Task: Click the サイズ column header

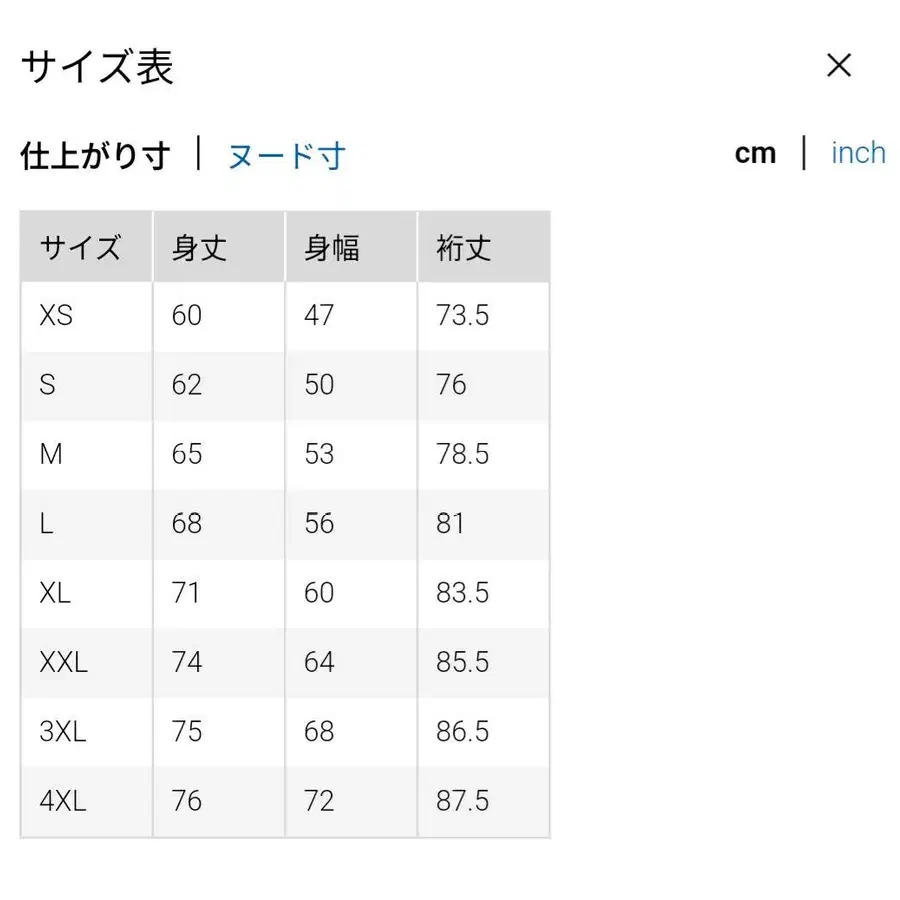Action: (x=80, y=246)
